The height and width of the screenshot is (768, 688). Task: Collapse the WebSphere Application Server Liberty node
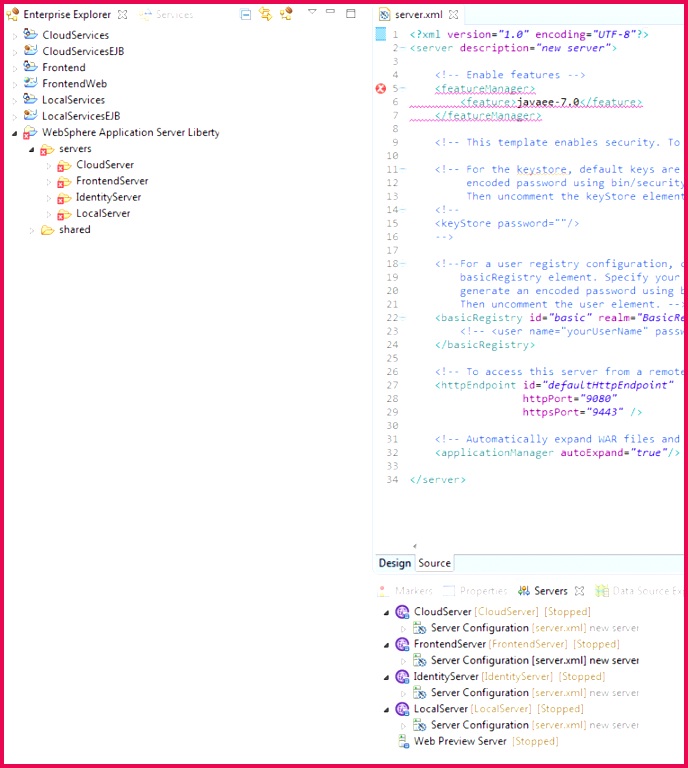pos(15,133)
